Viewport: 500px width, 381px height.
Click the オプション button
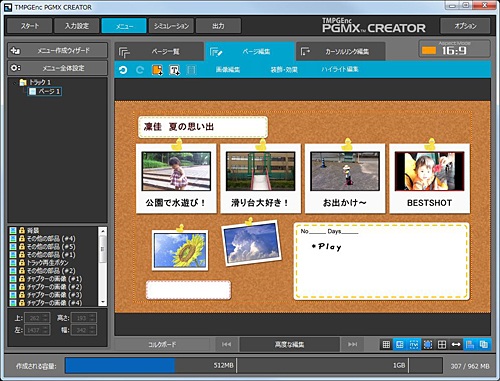pos(465,26)
